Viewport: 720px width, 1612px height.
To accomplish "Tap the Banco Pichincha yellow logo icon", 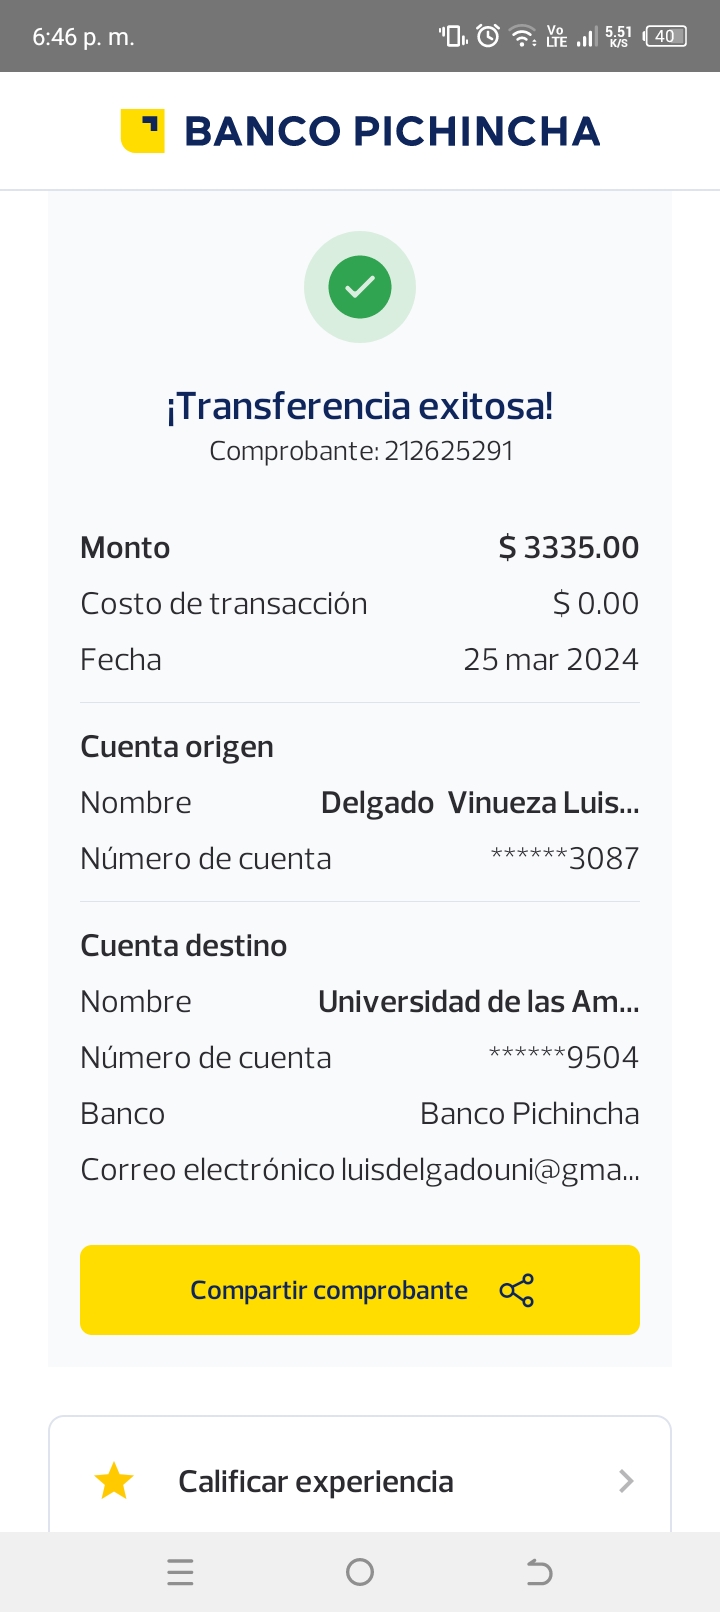I will [x=142, y=131].
